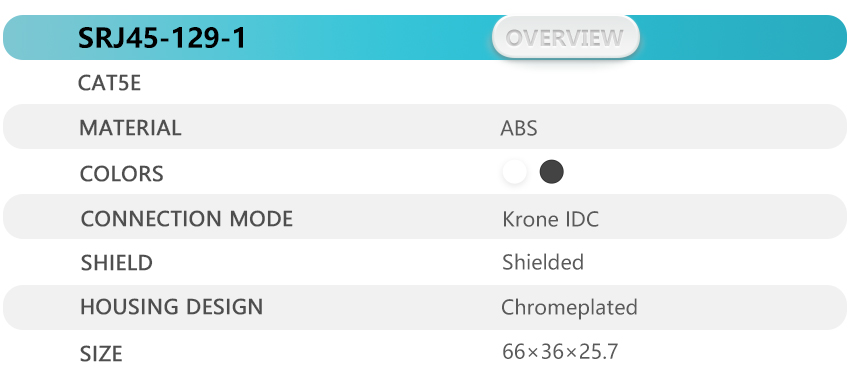
Task: Click the CONNECTION MODE label
Action: 187,219
